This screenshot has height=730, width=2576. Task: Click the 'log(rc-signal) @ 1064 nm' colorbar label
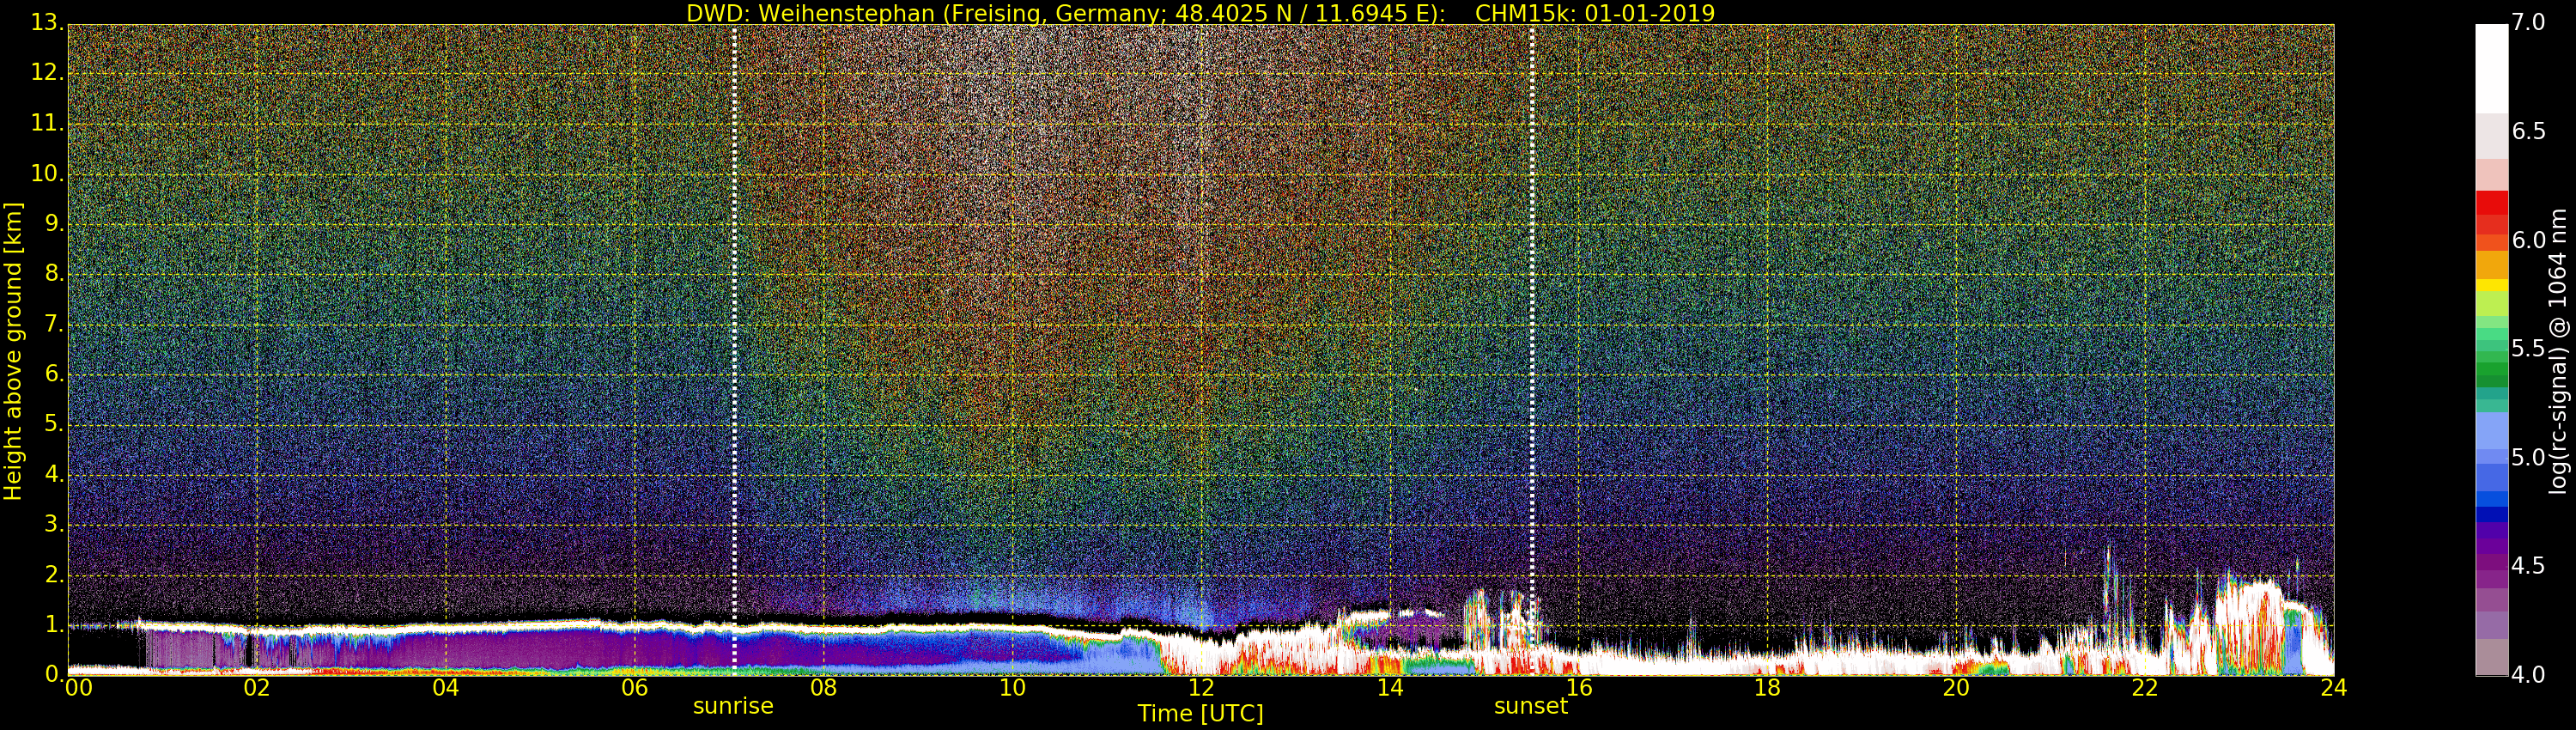[2557, 350]
